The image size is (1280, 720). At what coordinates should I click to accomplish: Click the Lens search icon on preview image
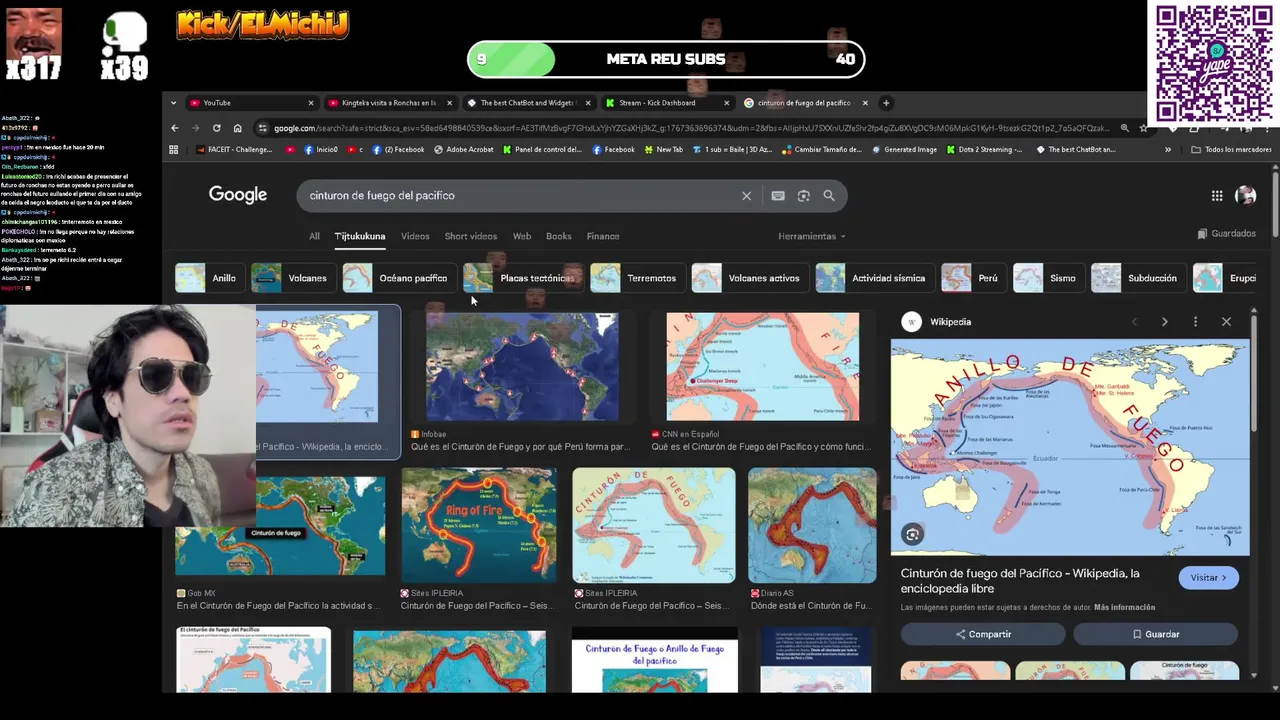click(x=912, y=535)
